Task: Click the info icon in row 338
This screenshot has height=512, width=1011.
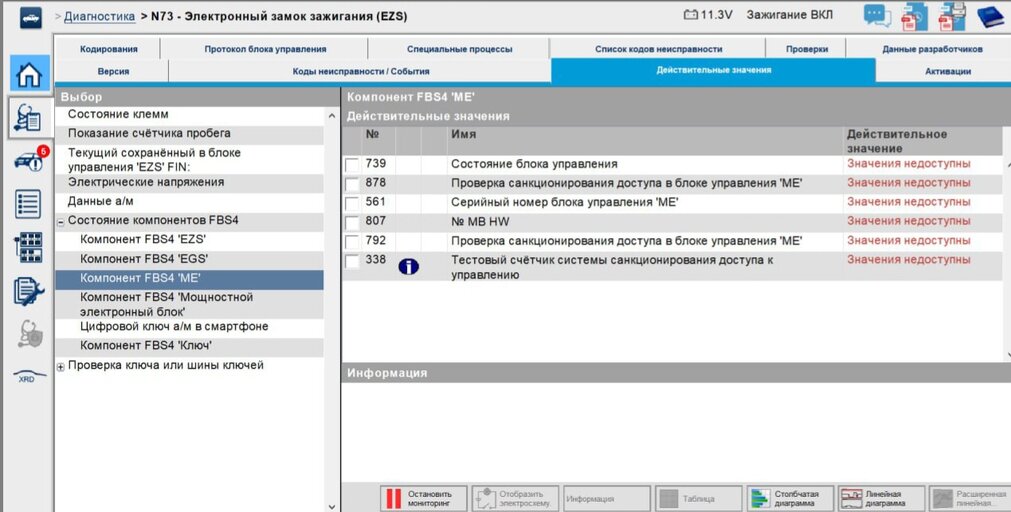Action: coord(408,266)
